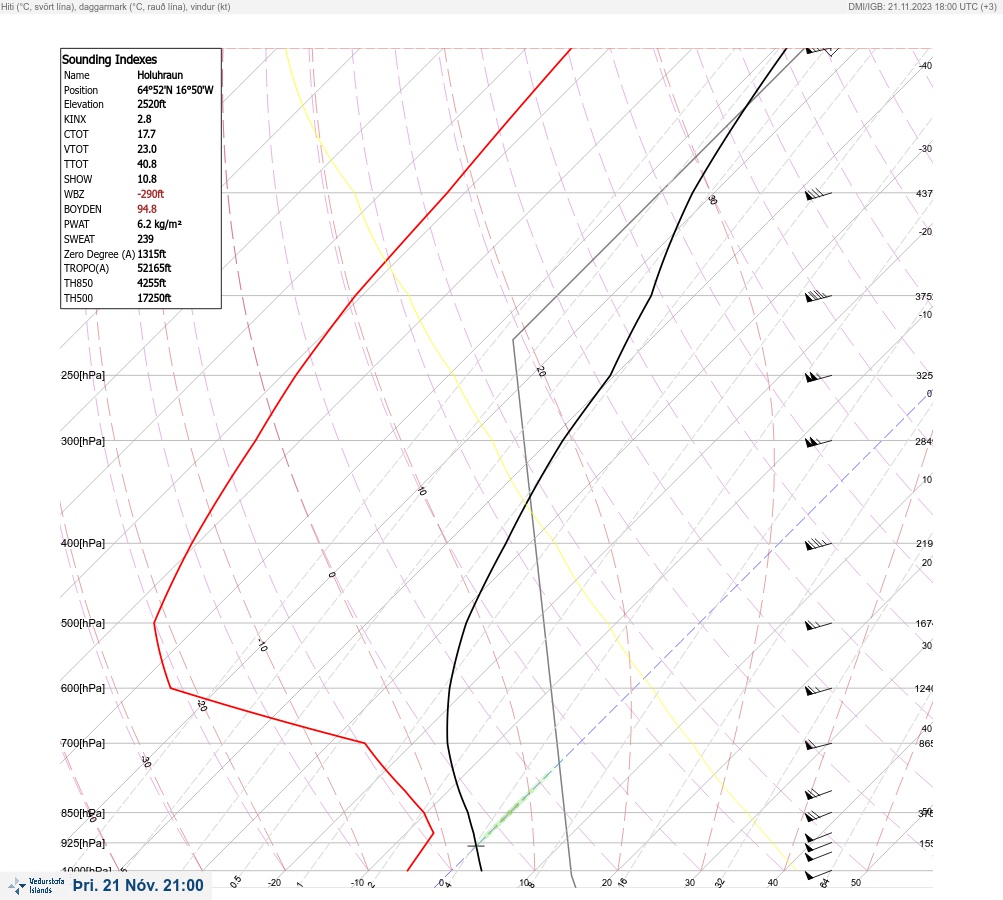Click the wind barb at 400 hPa

pyautogui.click(x=818, y=544)
